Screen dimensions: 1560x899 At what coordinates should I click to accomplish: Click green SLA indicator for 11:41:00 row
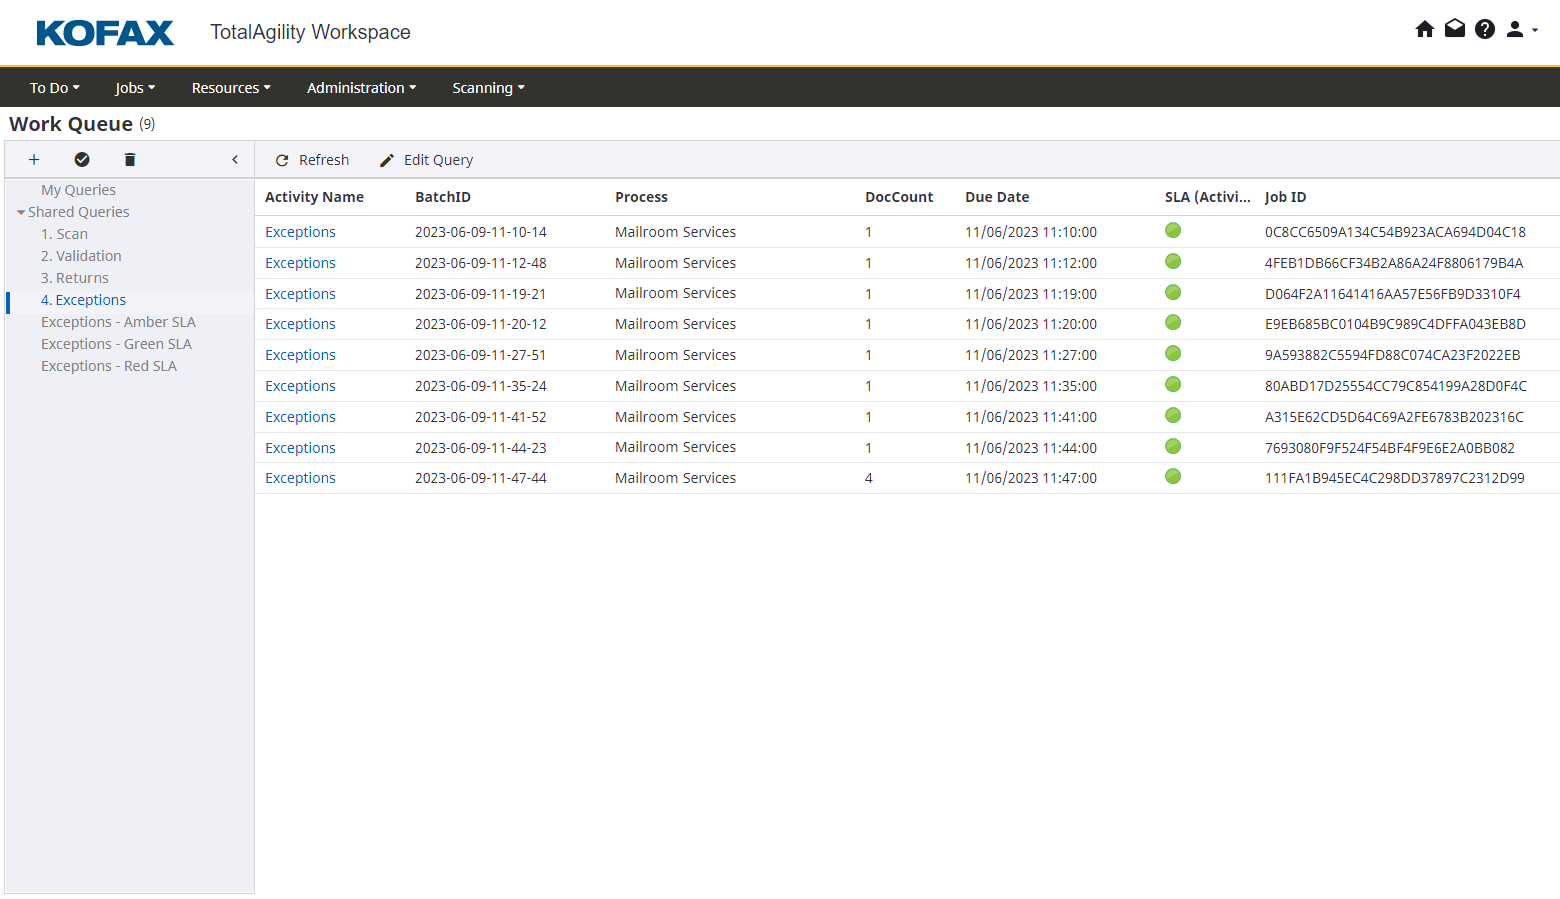(x=1173, y=415)
